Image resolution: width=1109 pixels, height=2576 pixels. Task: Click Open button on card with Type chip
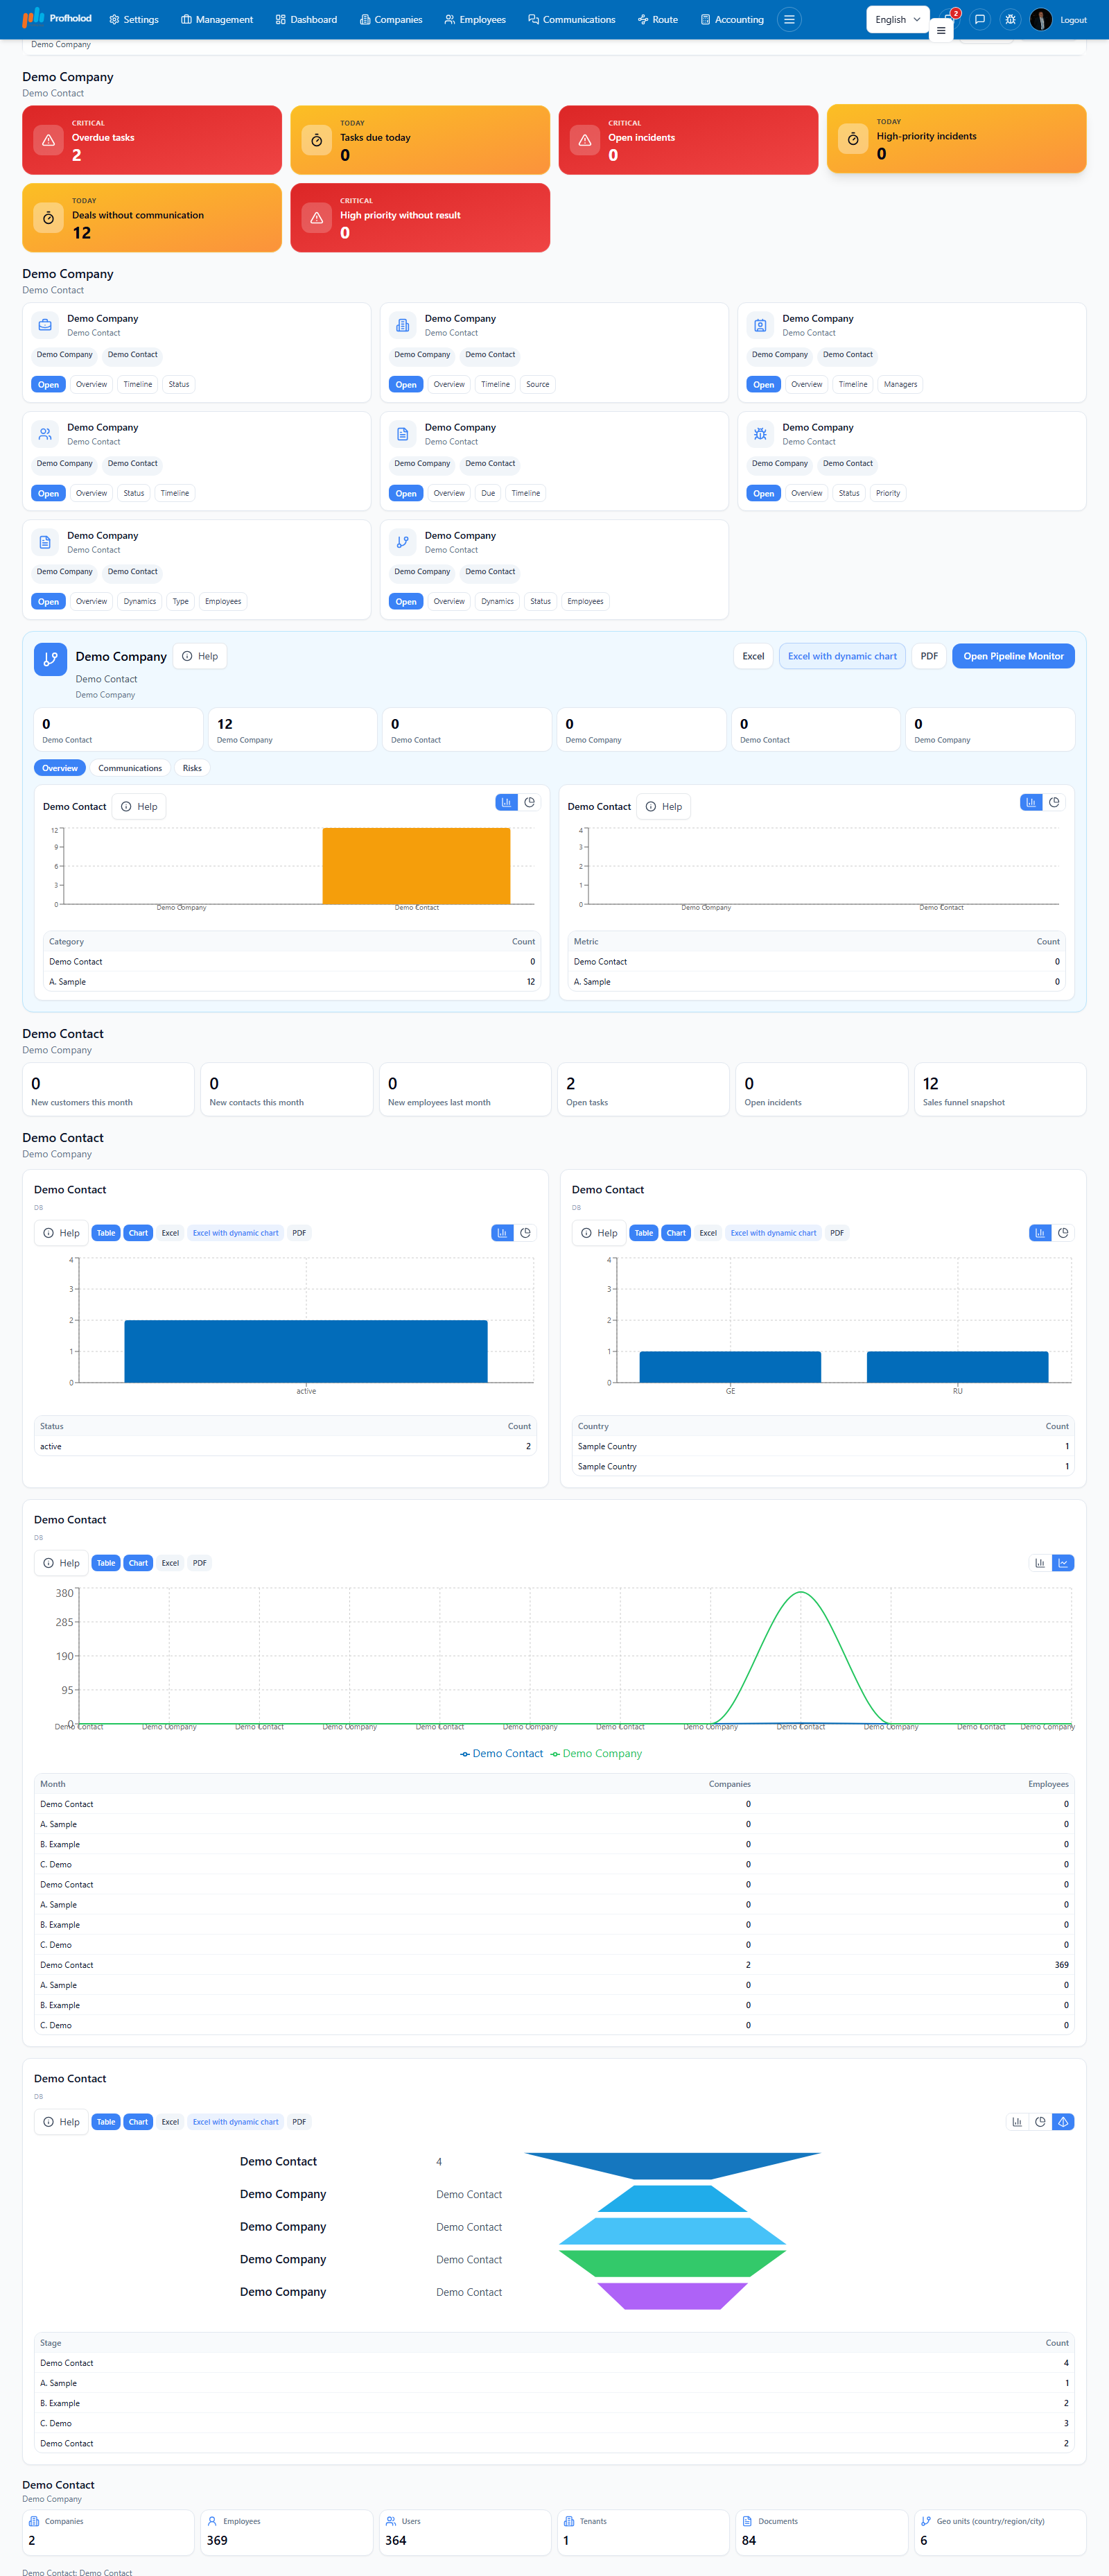48,601
